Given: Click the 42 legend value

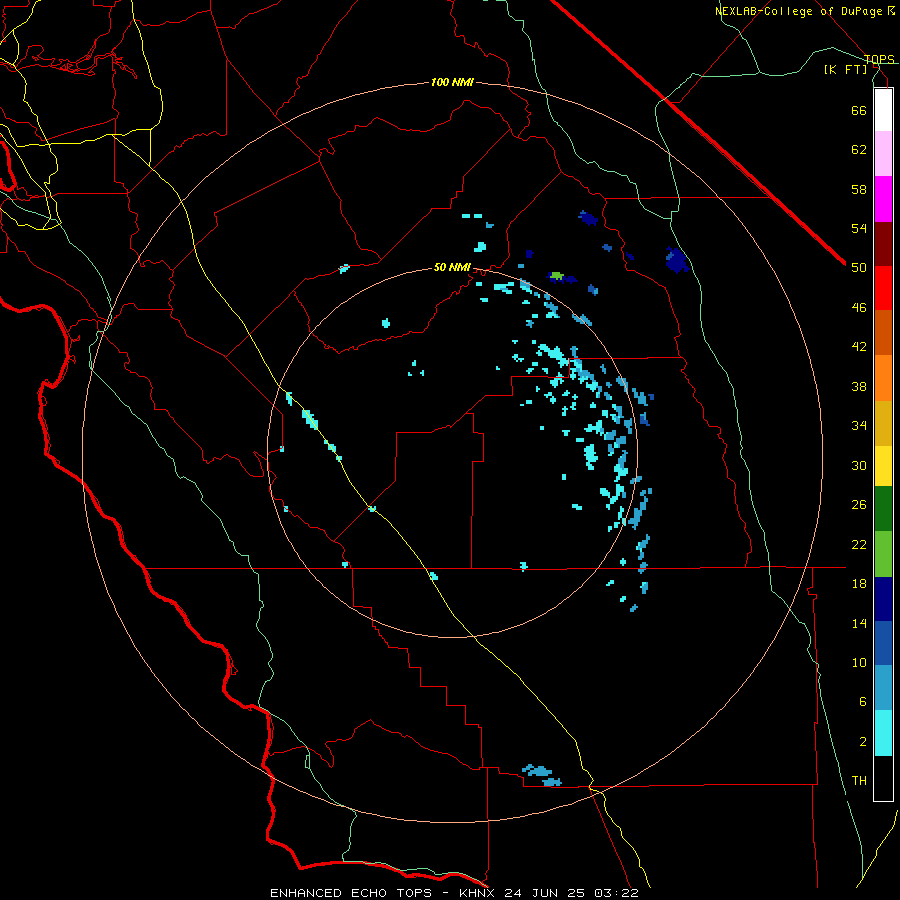Looking at the screenshot, I should click(859, 347).
